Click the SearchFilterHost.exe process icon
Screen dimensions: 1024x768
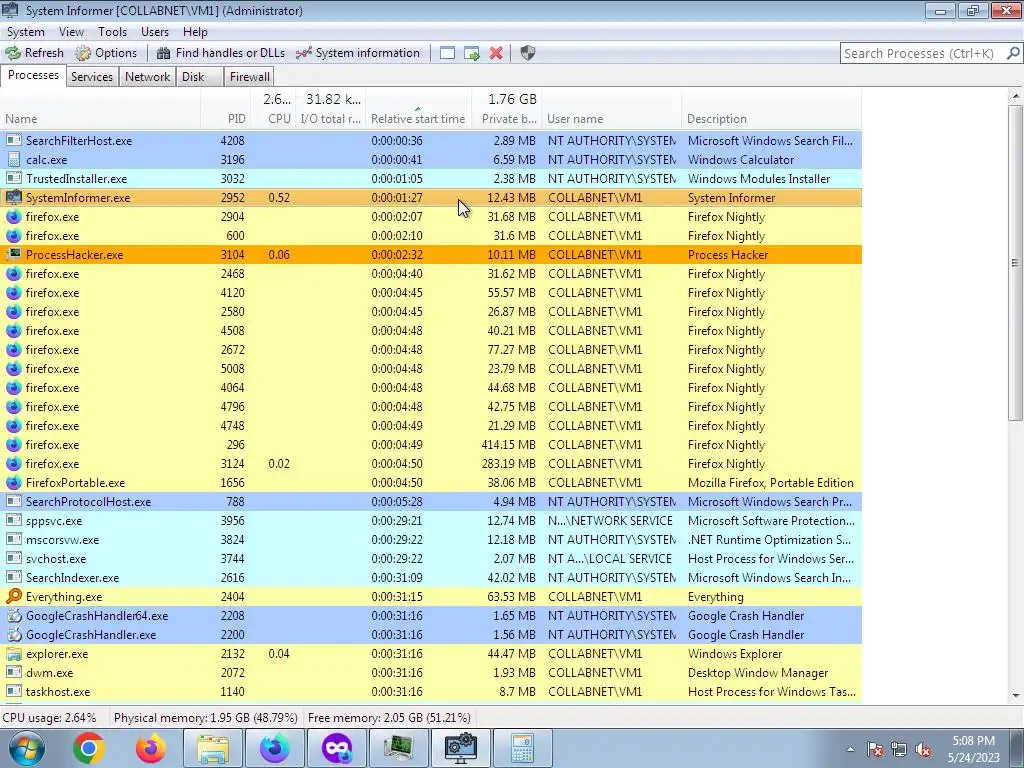point(13,140)
